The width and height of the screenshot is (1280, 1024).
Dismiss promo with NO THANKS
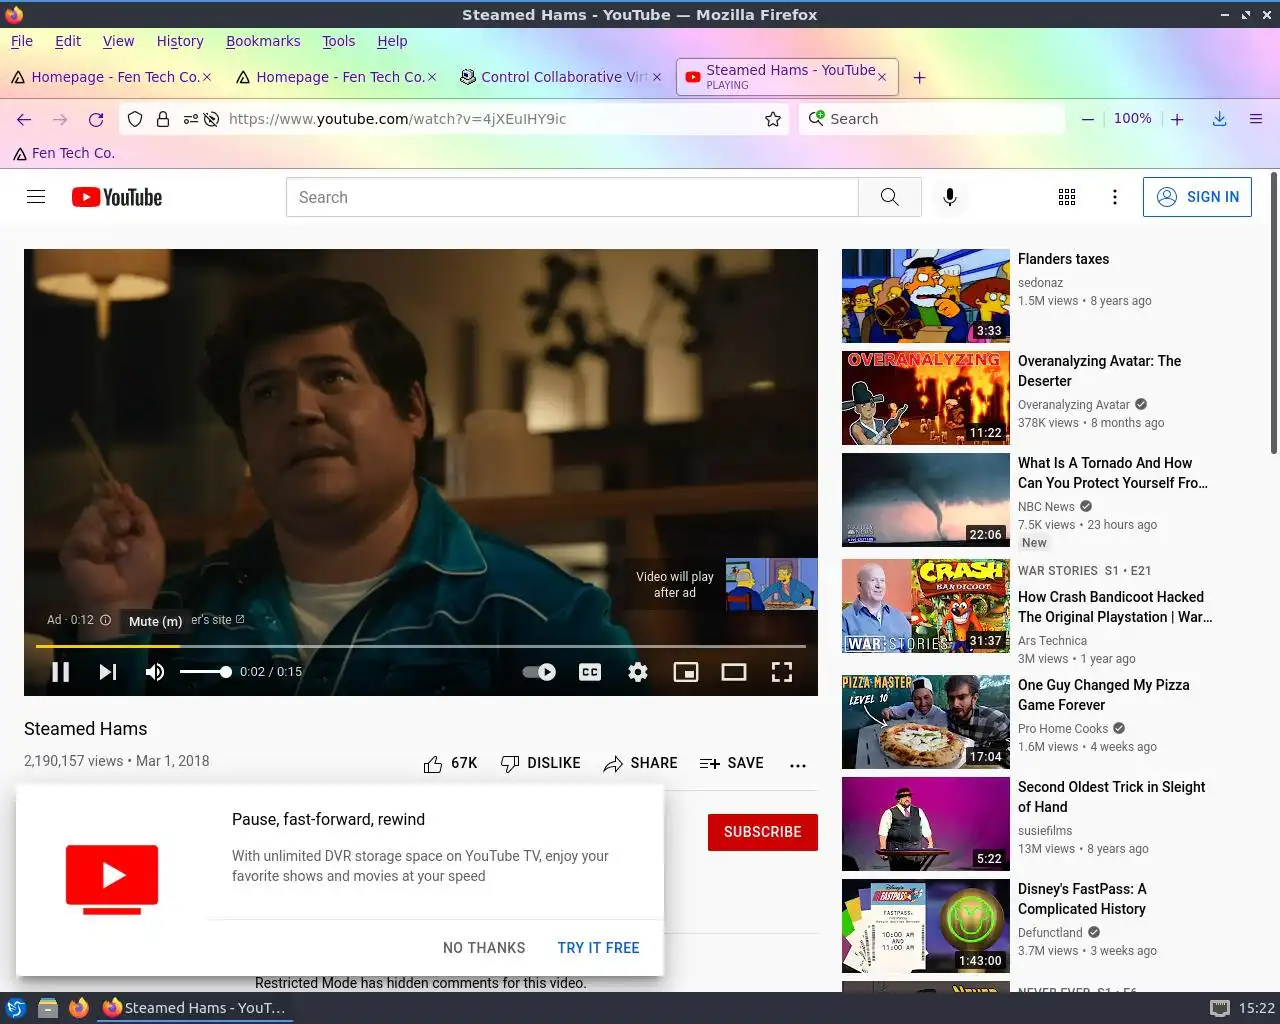[484, 948]
